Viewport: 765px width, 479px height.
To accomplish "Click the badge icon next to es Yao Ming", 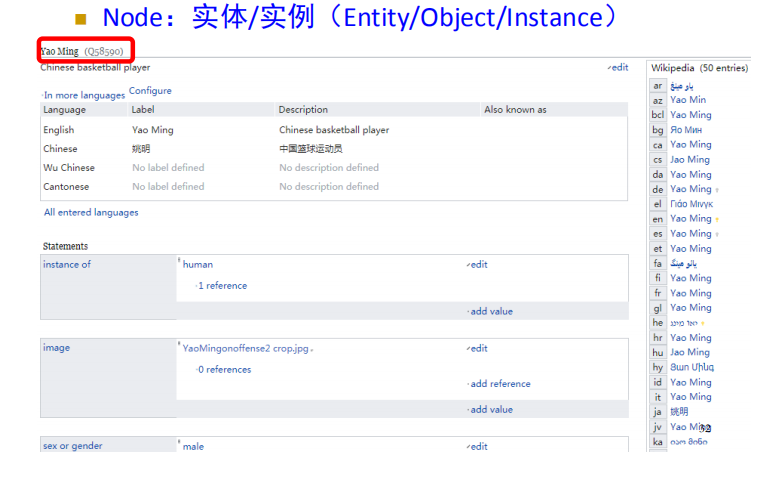I will point(717,235).
